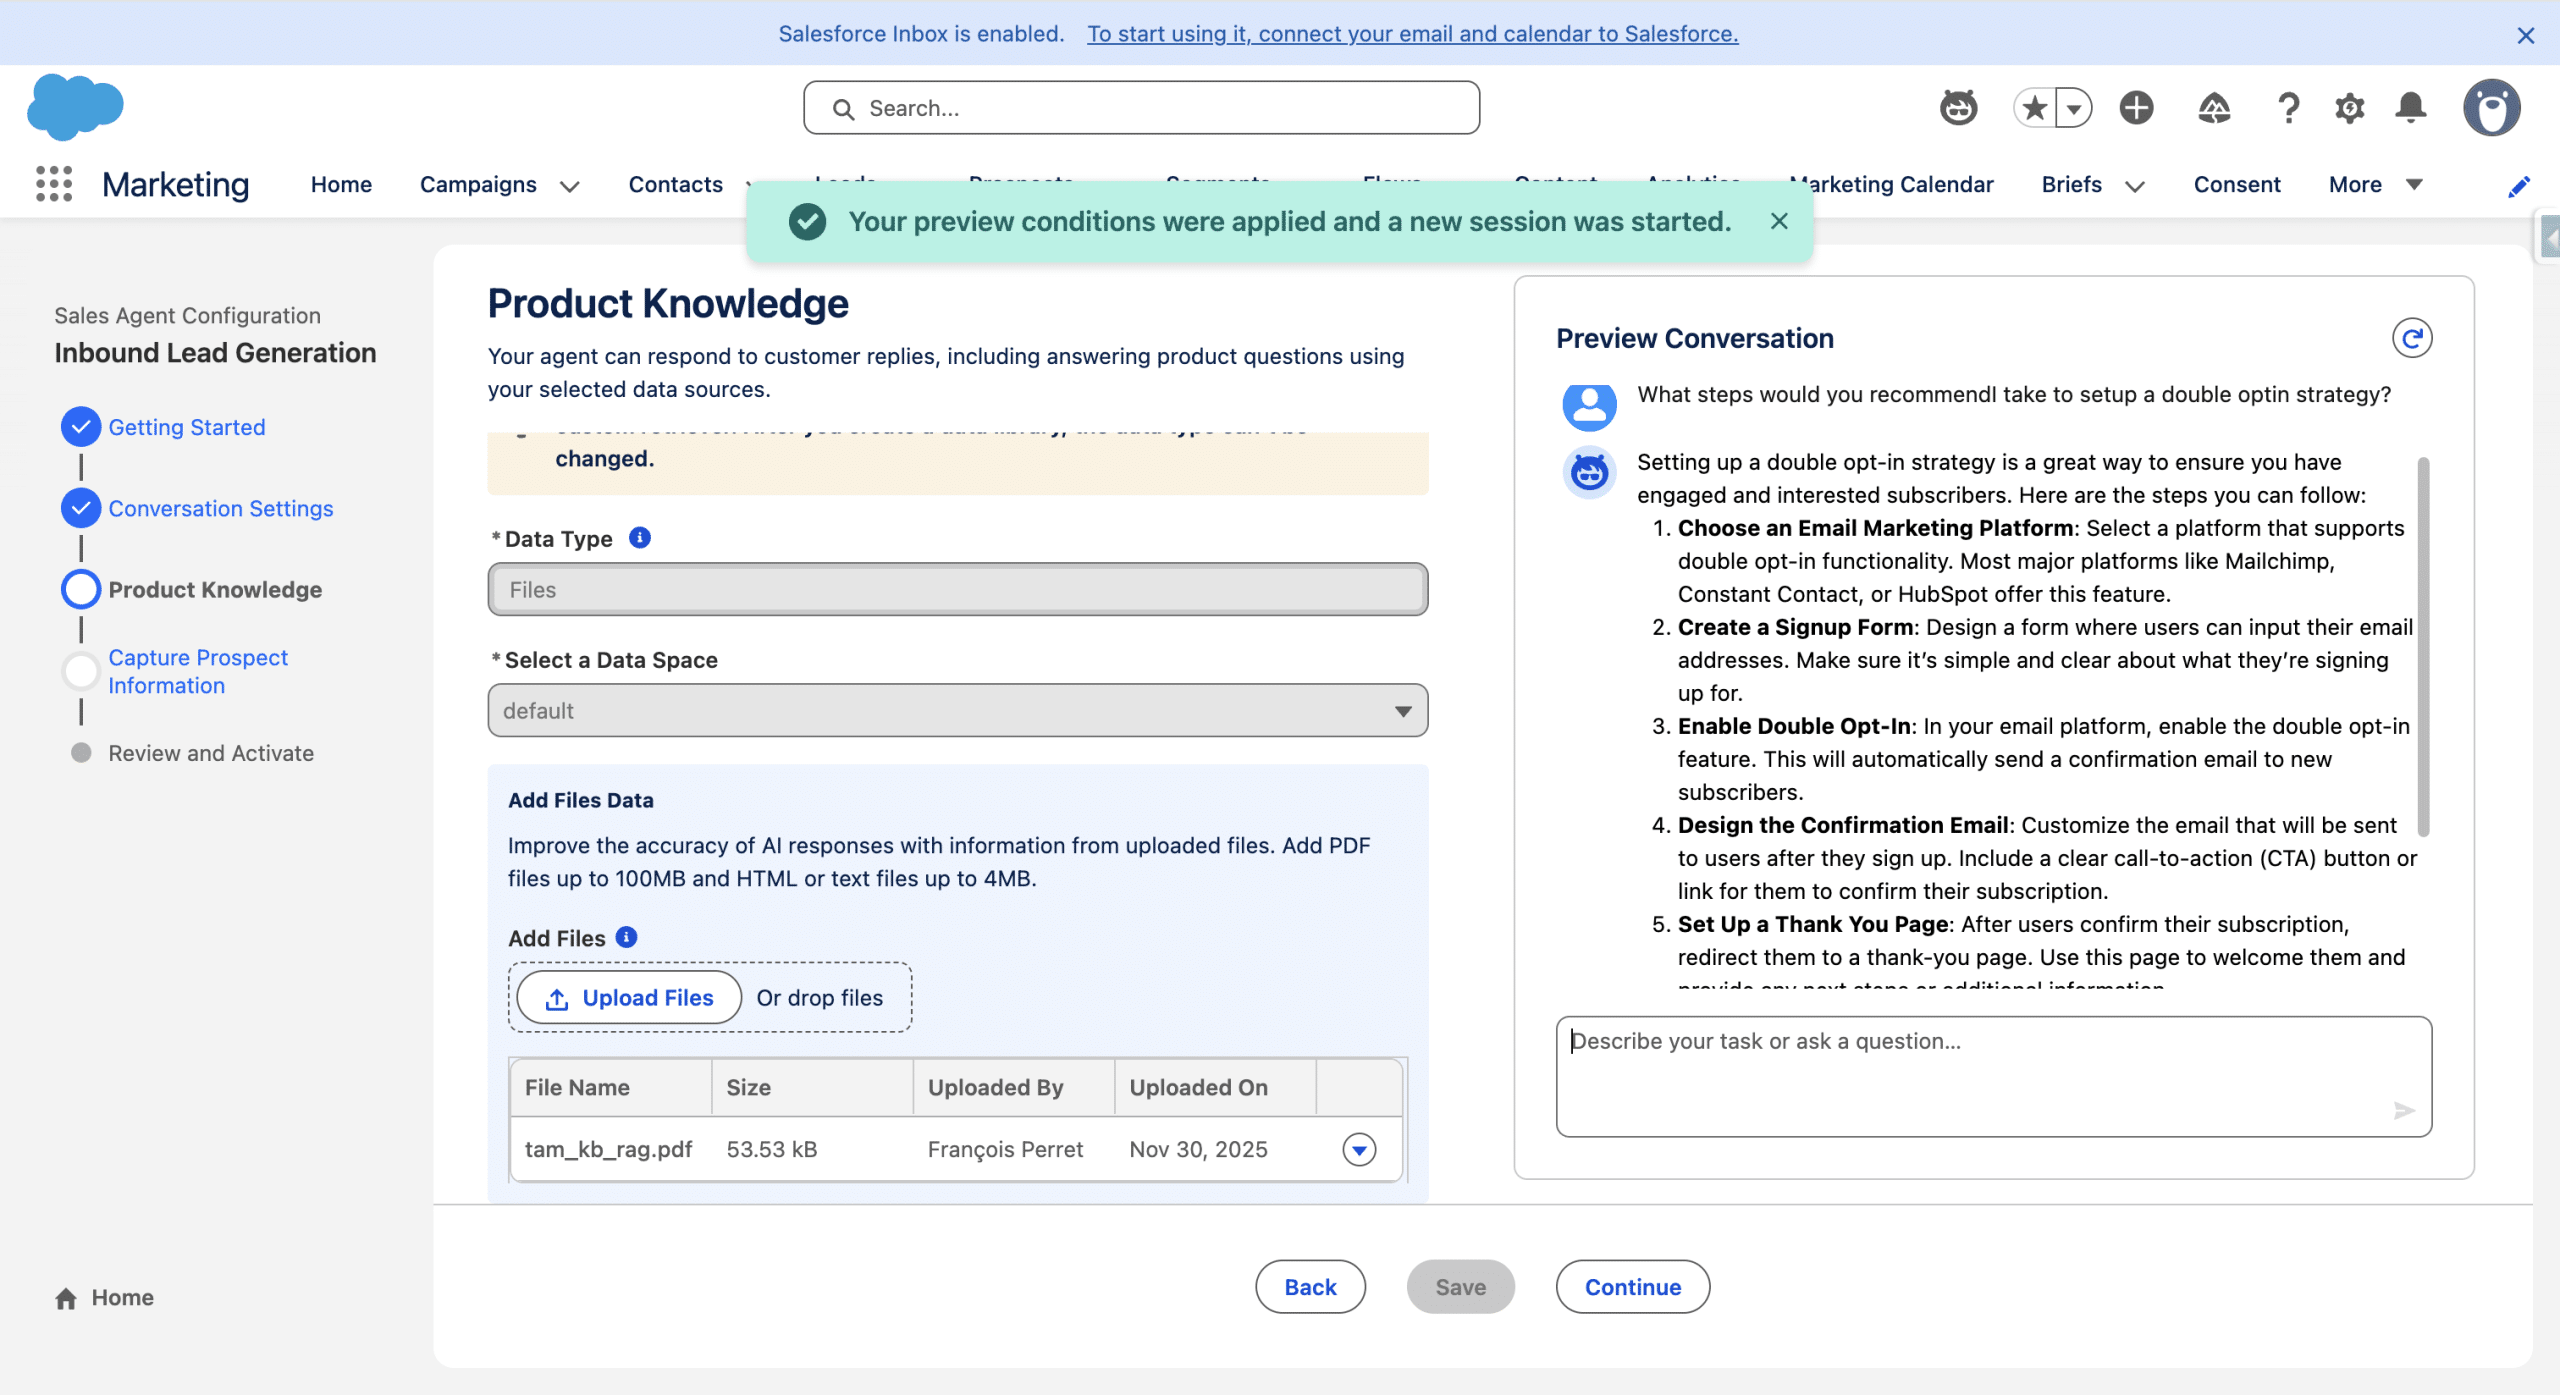Switch to the Consent tab

point(2236,184)
